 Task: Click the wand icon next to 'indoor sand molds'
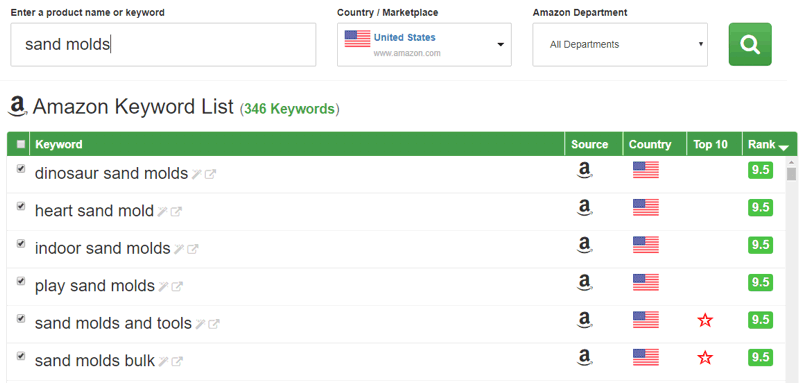[x=179, y=249]
